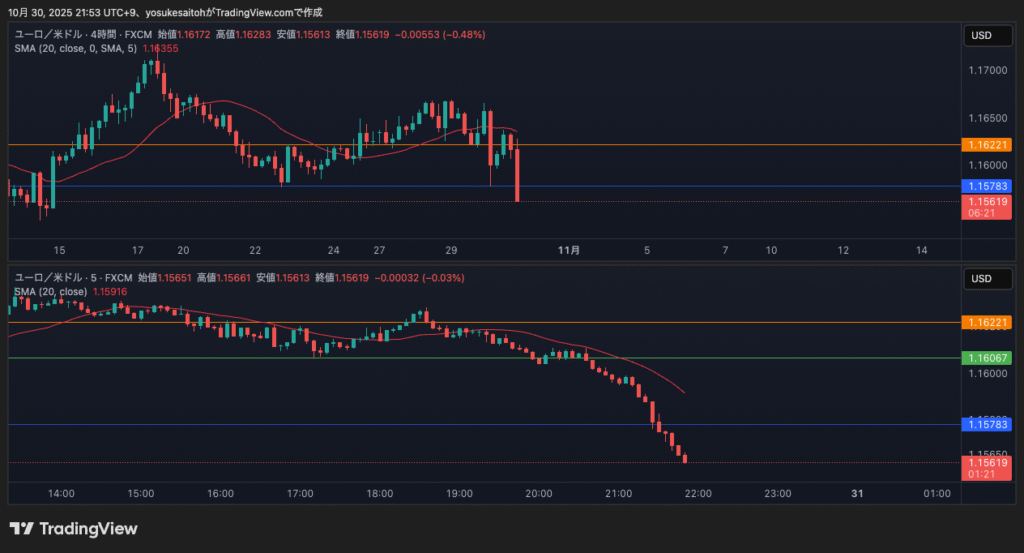The image size is (1024, 553).
Task: Click the blue 1.15783 price label in lower chart
Action: (x=987, y=425)
